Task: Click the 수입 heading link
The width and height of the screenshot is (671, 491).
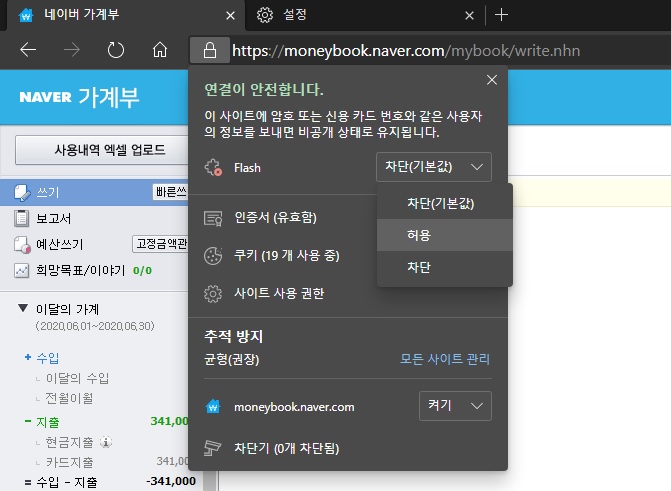Action: tap(48, 358)
